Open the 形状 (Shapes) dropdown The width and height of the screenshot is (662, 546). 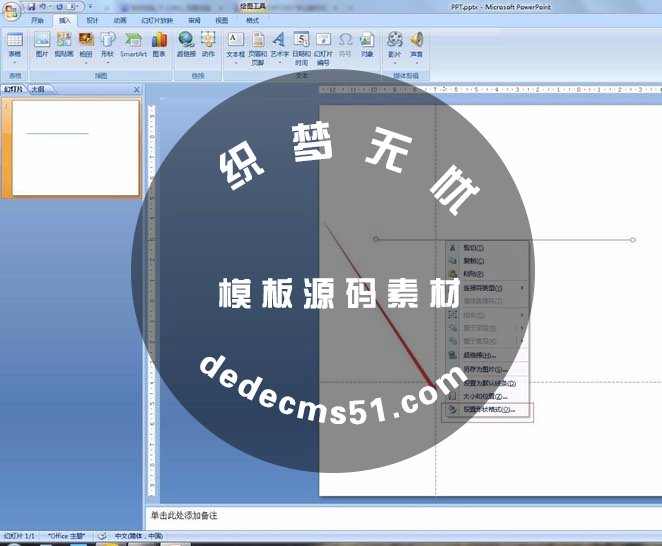(107, 44)
